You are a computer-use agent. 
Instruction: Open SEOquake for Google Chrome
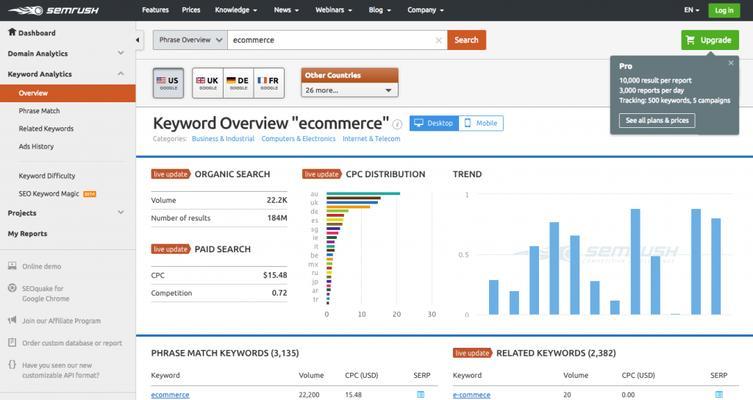[x=46, y=293]
